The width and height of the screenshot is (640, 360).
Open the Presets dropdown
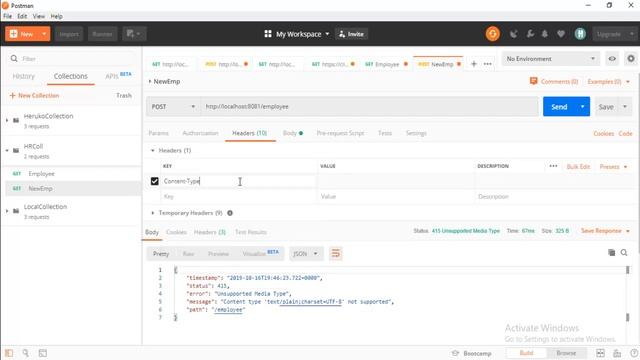click(613, 167)
